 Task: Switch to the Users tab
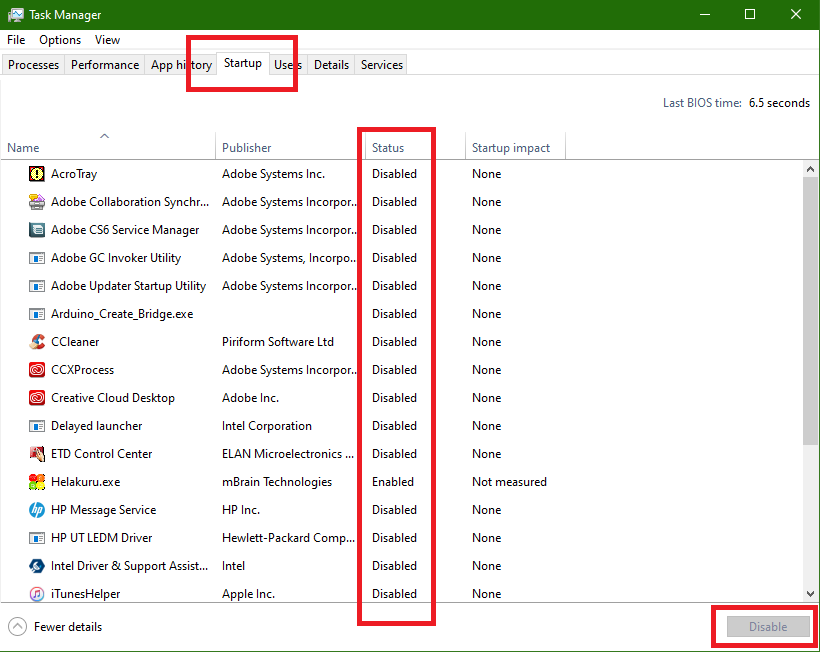288,65
